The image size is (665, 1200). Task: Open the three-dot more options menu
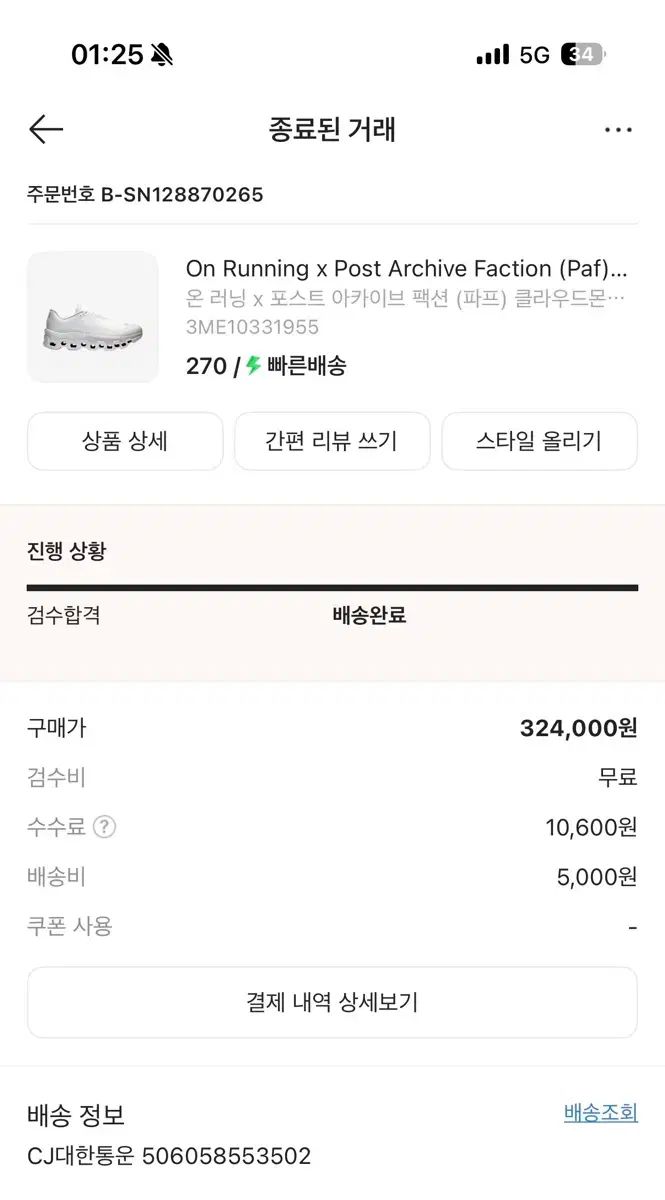point(618,130)
